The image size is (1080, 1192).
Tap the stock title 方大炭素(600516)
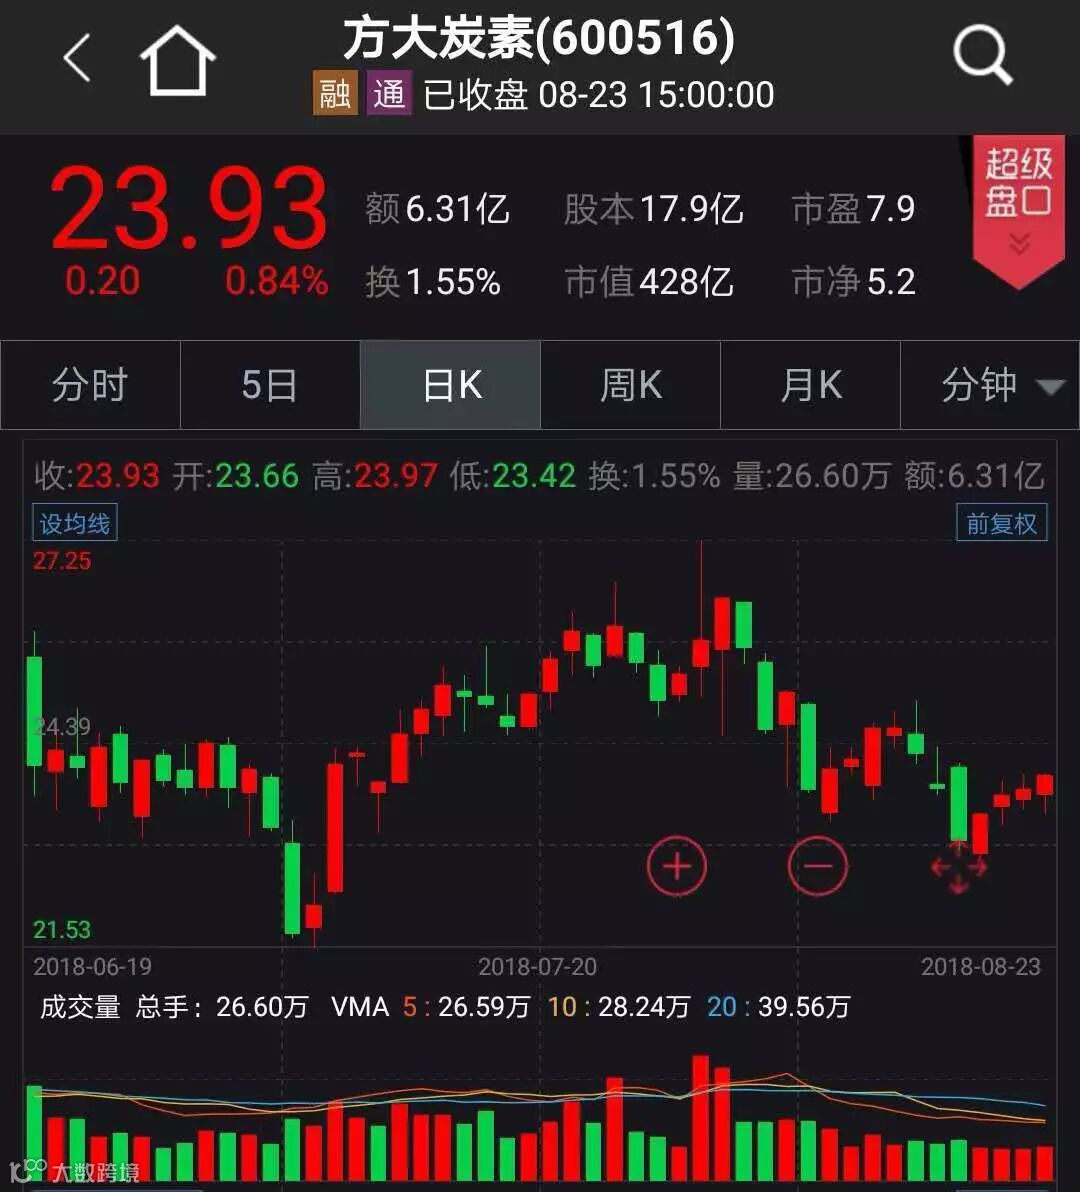(x=539, y=38)
